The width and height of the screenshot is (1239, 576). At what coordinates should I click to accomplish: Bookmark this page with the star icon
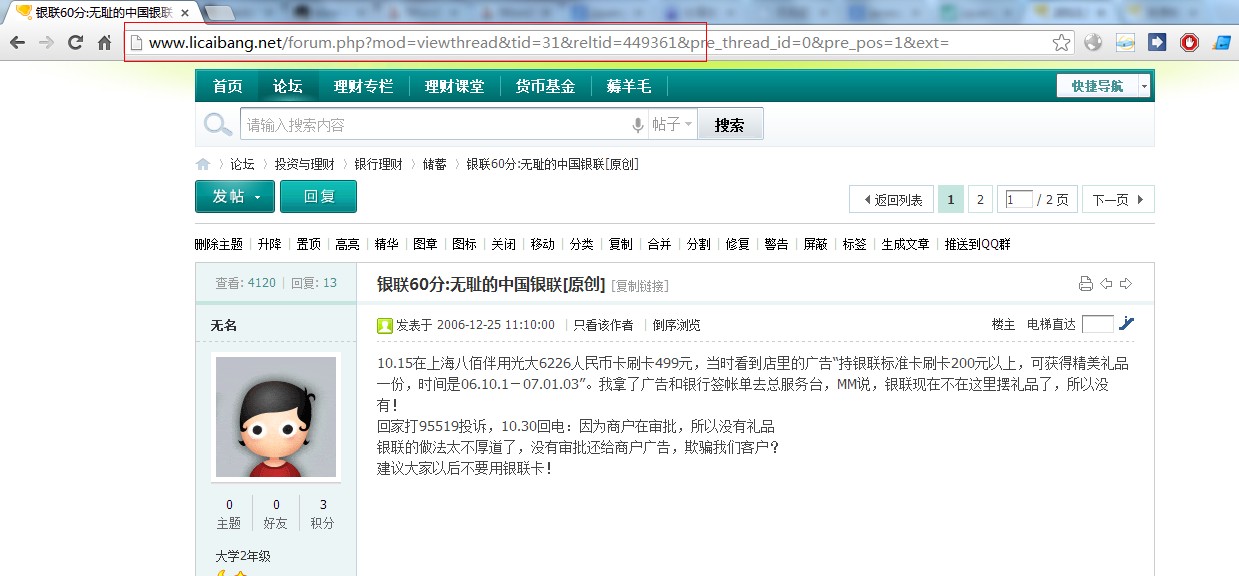click(x=1061, y=43)
